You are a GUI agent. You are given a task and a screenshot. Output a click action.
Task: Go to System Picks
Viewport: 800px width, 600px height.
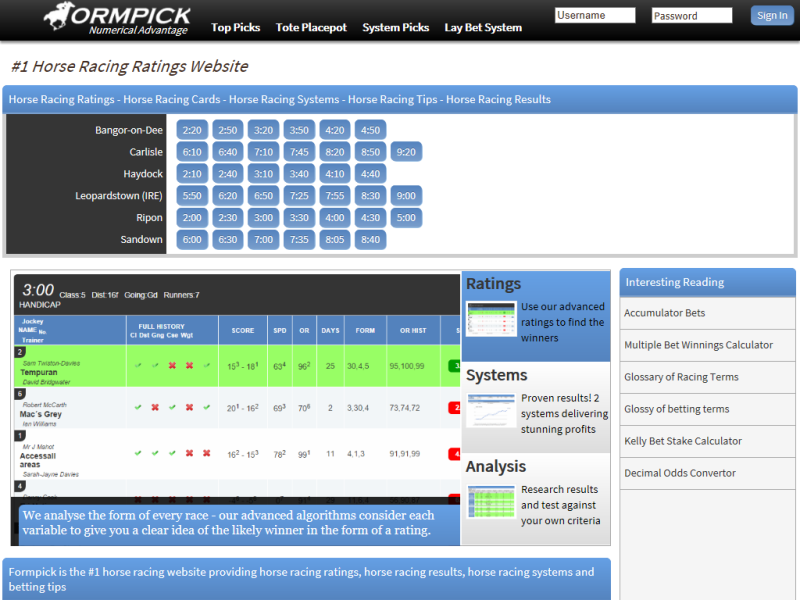coord(395,28)
